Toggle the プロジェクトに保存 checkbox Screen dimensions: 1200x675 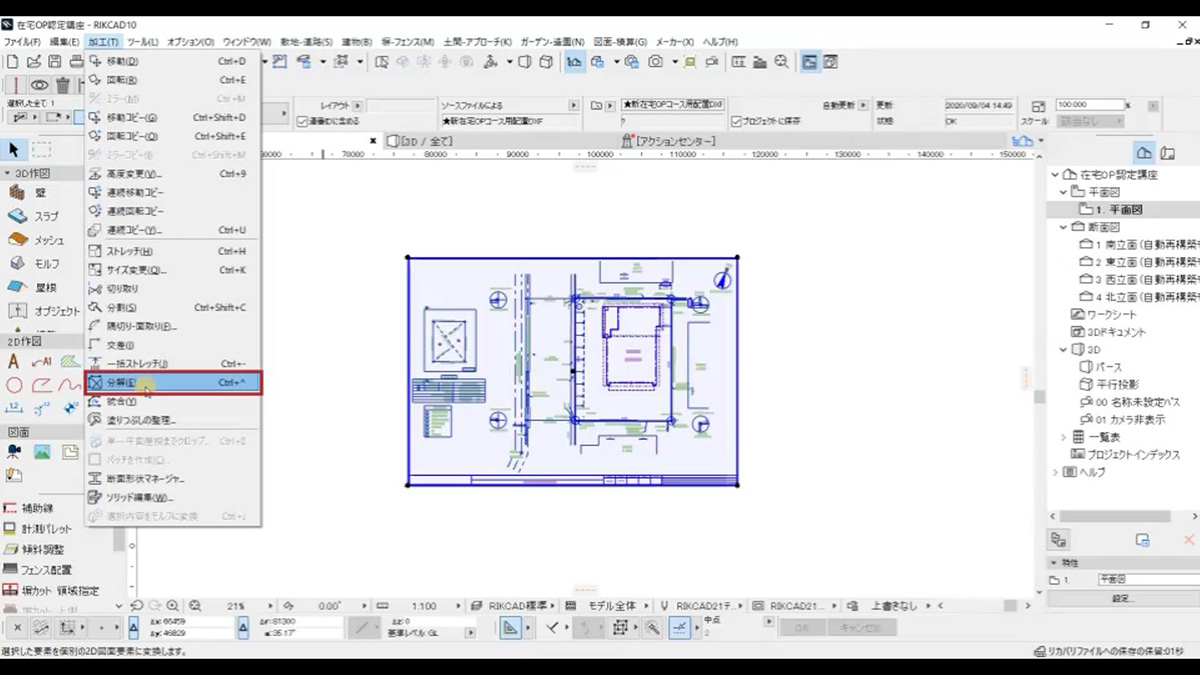737,121
